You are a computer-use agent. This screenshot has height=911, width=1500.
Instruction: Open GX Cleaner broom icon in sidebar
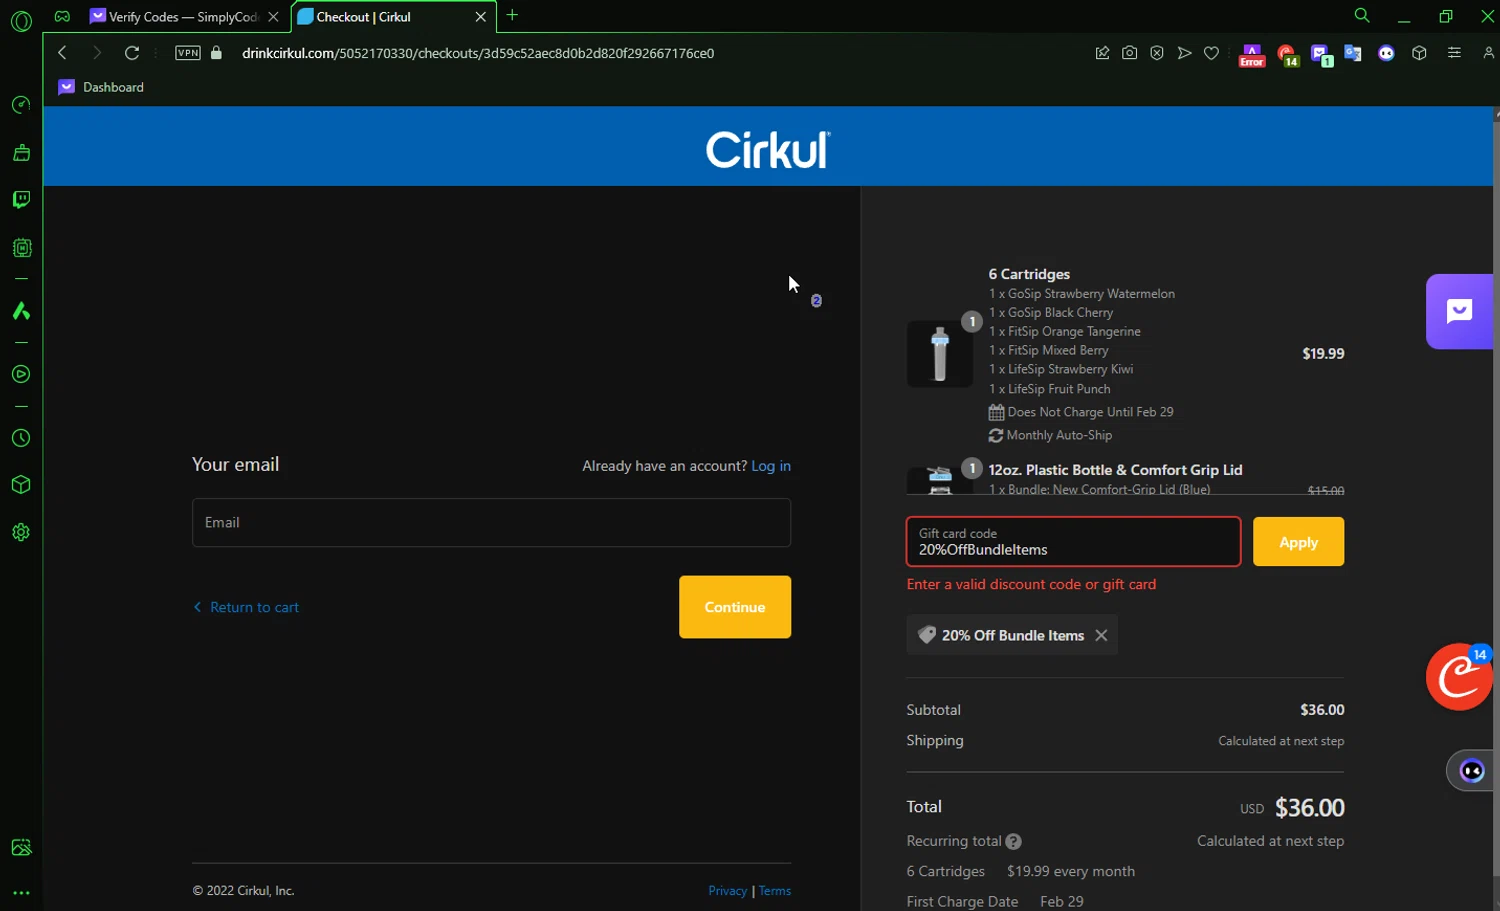pyautogui.click(x=21, y=153)
